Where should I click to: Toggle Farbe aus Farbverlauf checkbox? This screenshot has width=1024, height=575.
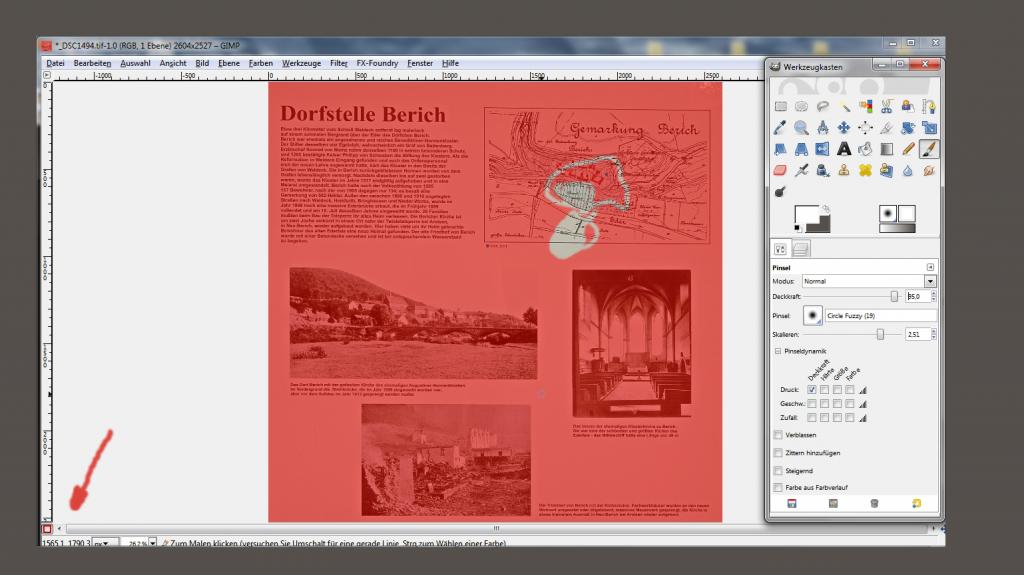778,487
